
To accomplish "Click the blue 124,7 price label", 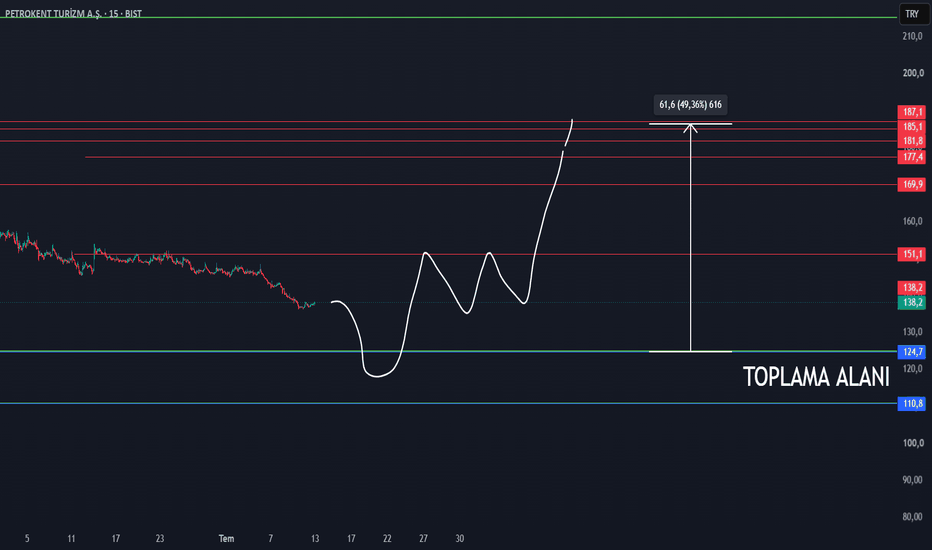I will click(912, 352).
